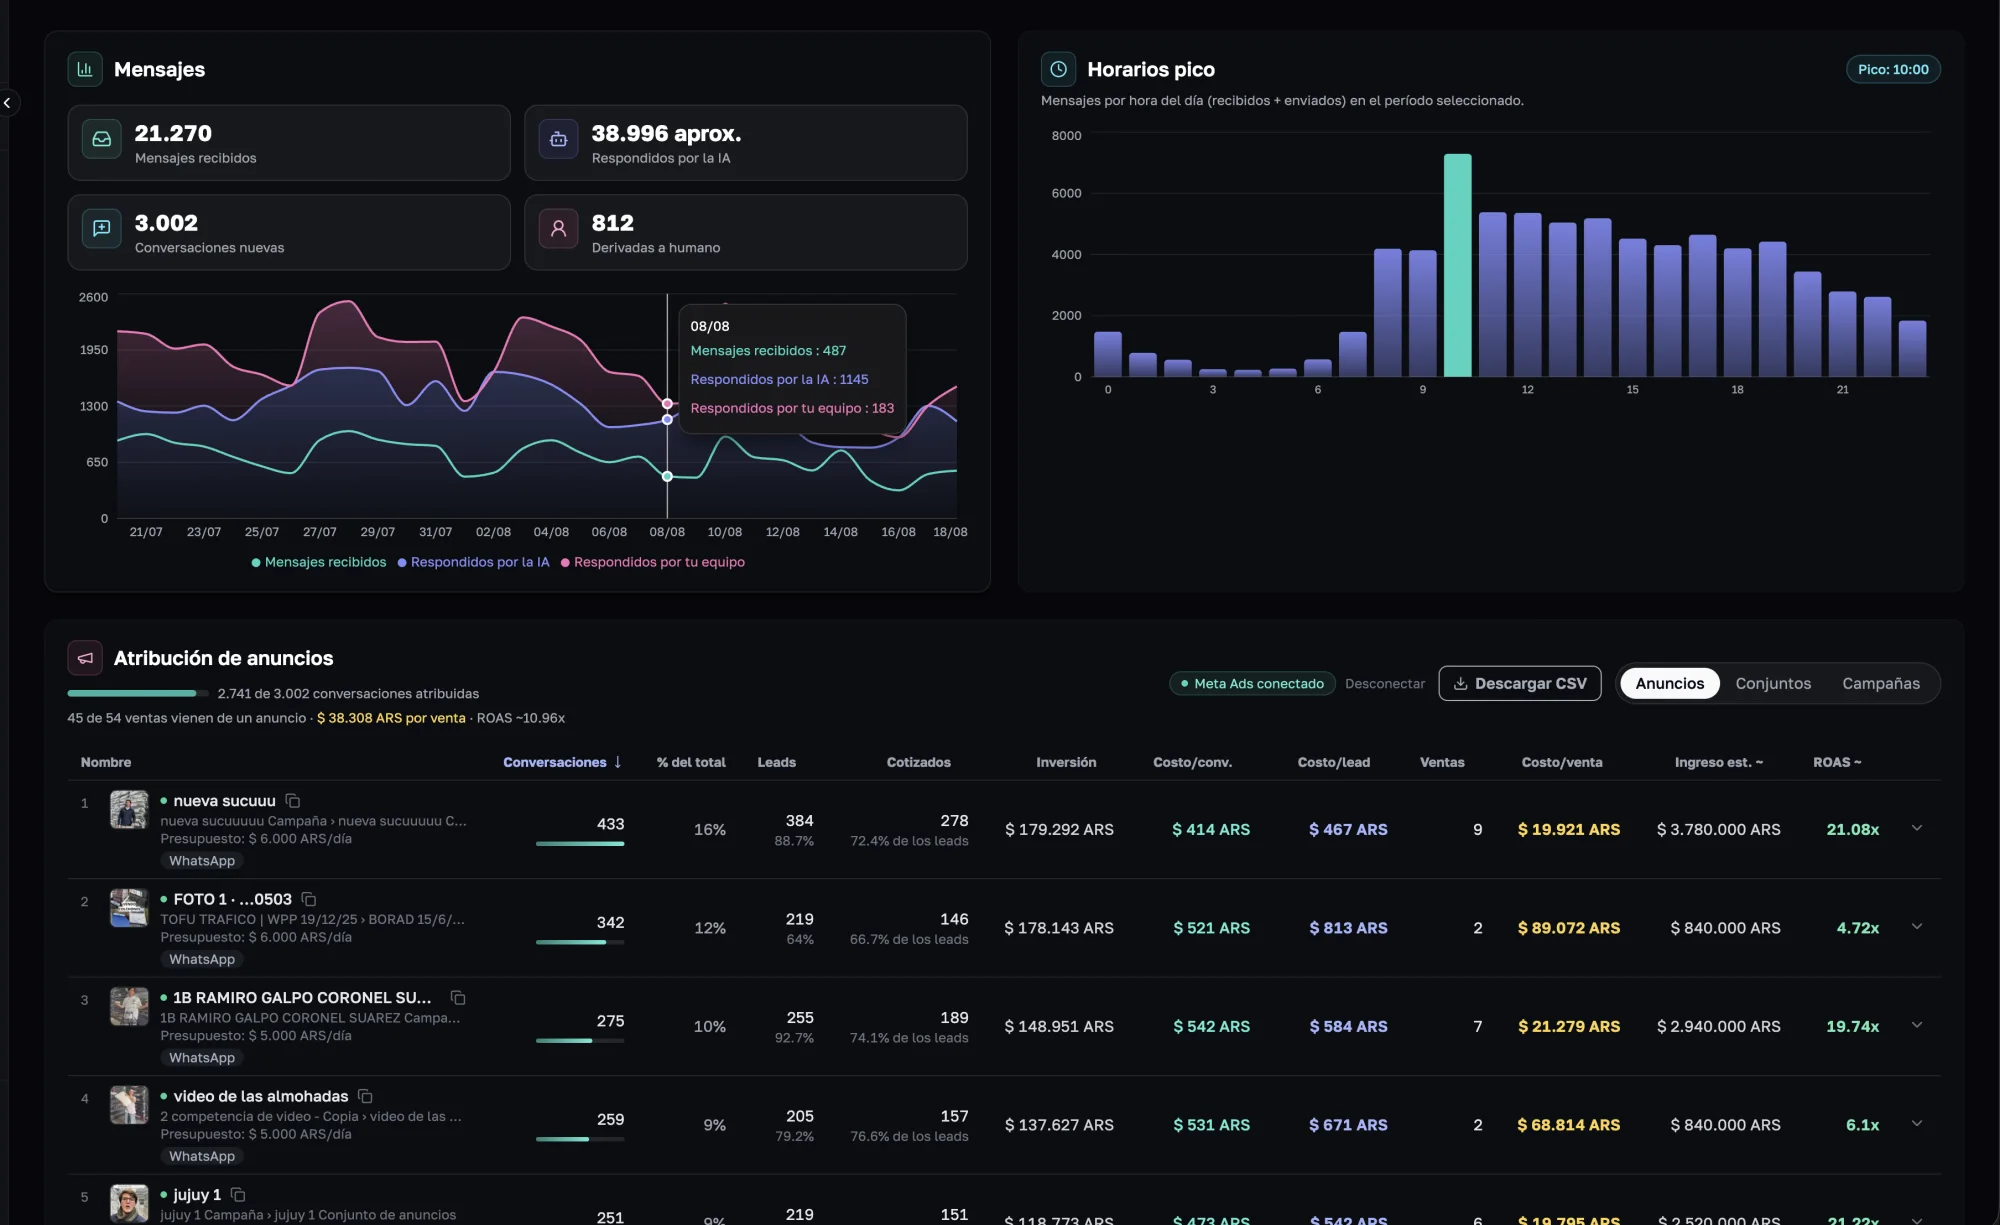This screenshot has width=2000, height=1225.
Task: Copy the jujuy 1 ad name
Action: point(238,1194)
